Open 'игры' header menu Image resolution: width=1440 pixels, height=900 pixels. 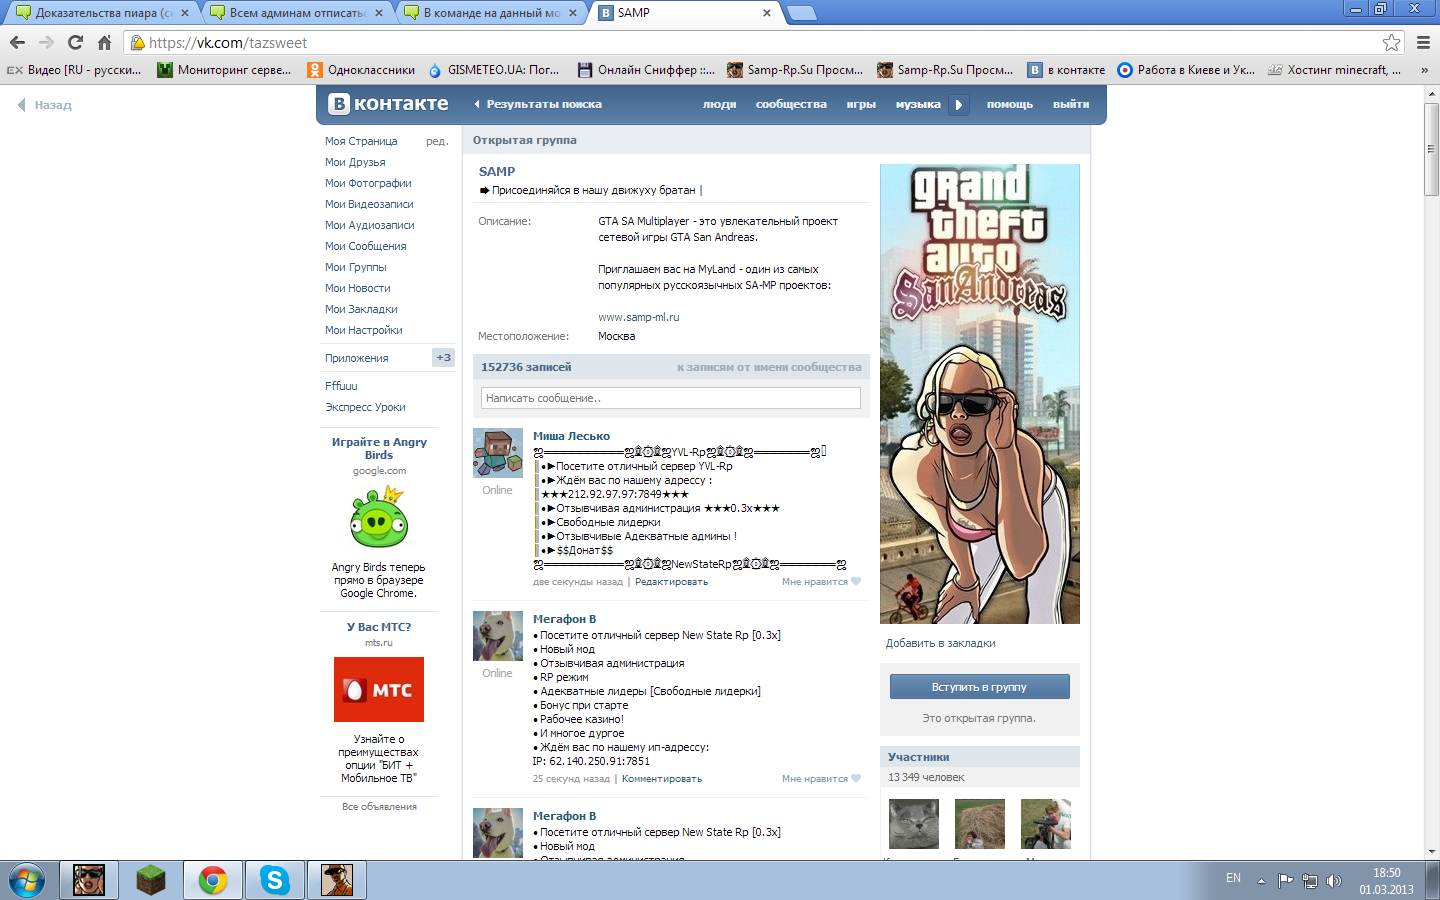tap(861, 104)
